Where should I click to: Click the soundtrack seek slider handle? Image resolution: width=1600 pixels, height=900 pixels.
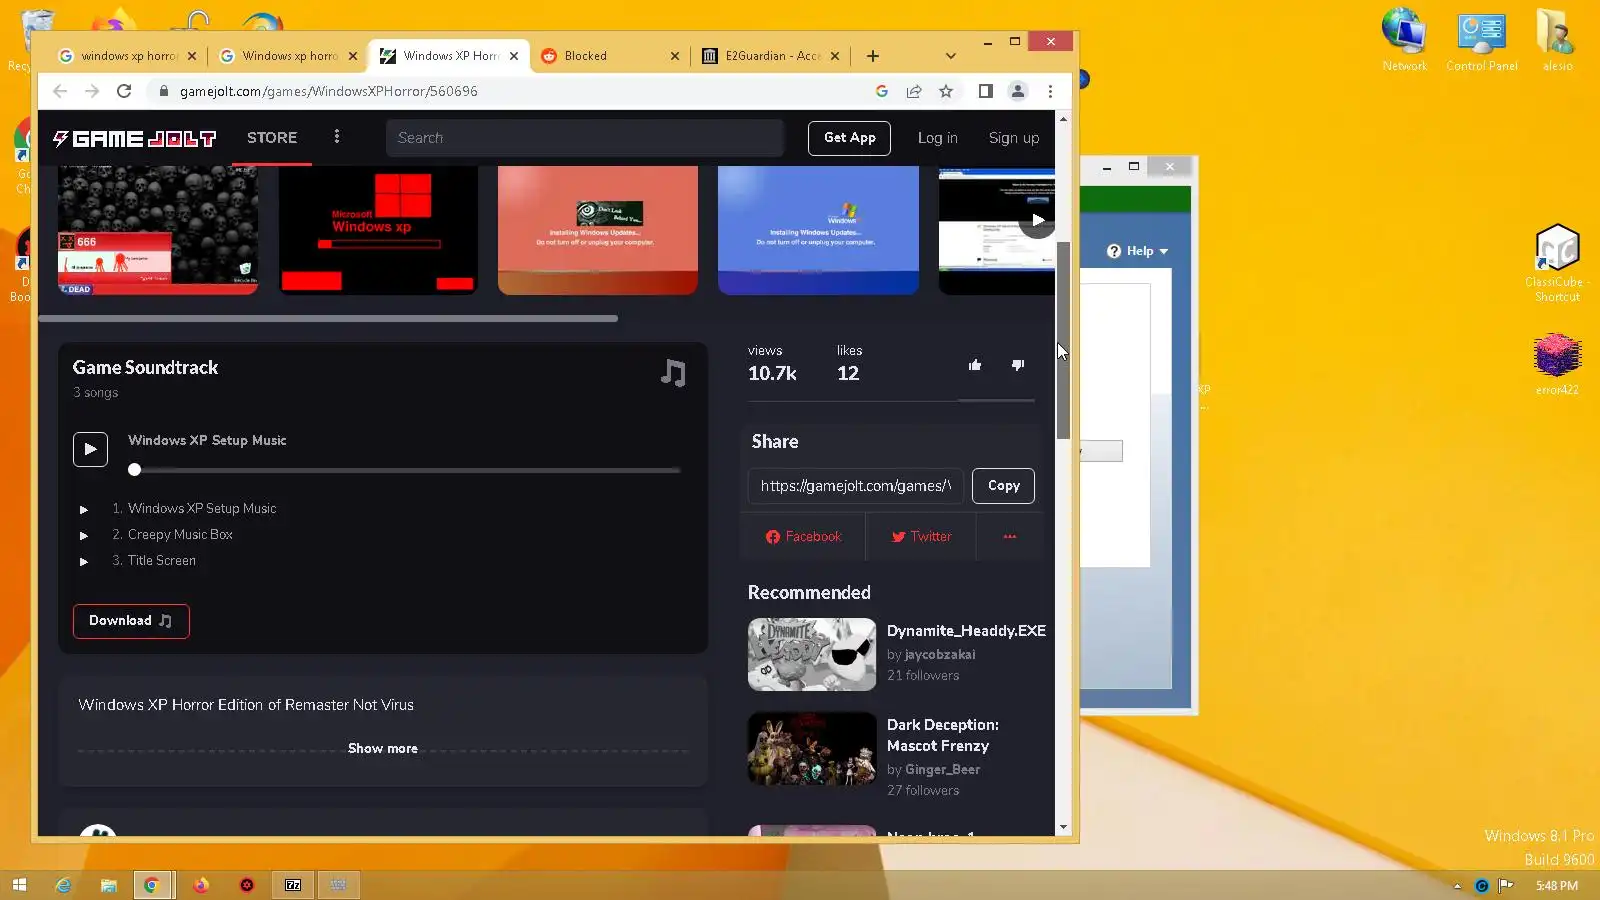[x=135, y=470]
